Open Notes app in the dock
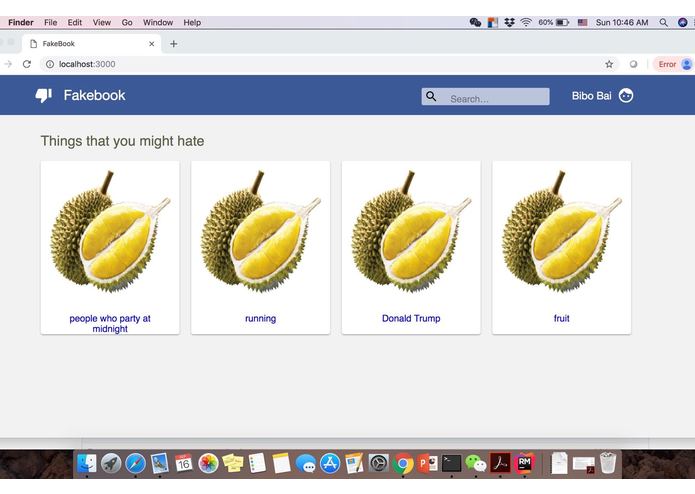695x494 pixels. click(x=281, y=463)
